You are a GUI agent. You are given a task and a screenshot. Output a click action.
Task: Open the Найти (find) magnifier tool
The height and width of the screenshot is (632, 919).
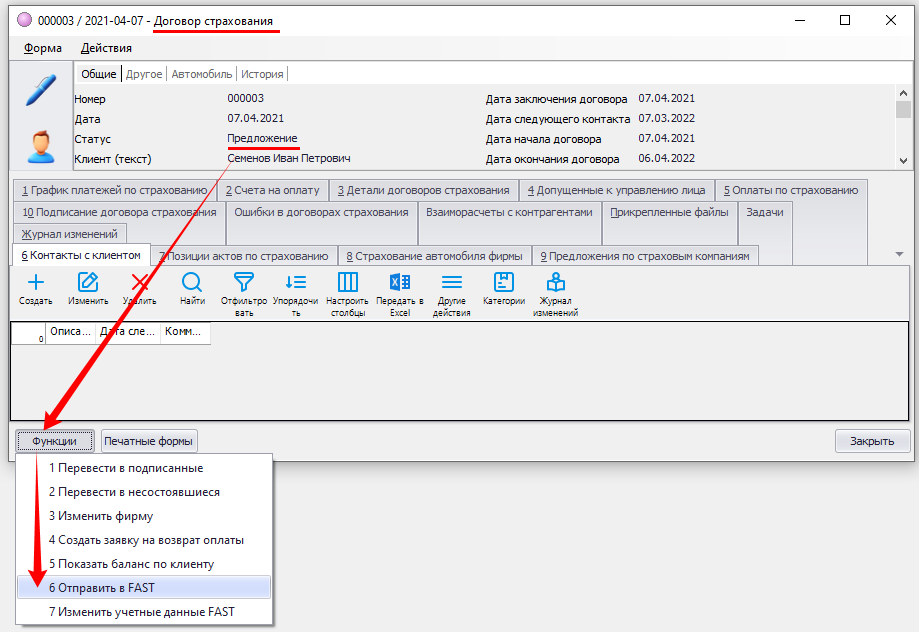point(192,283)
